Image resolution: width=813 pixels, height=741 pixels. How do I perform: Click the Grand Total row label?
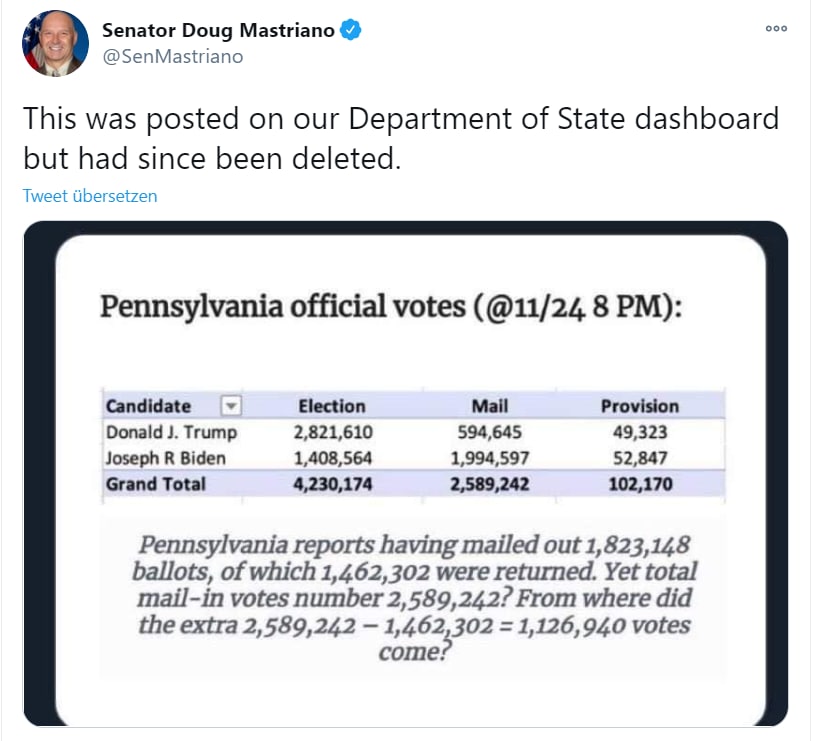[x=156, y=484]
